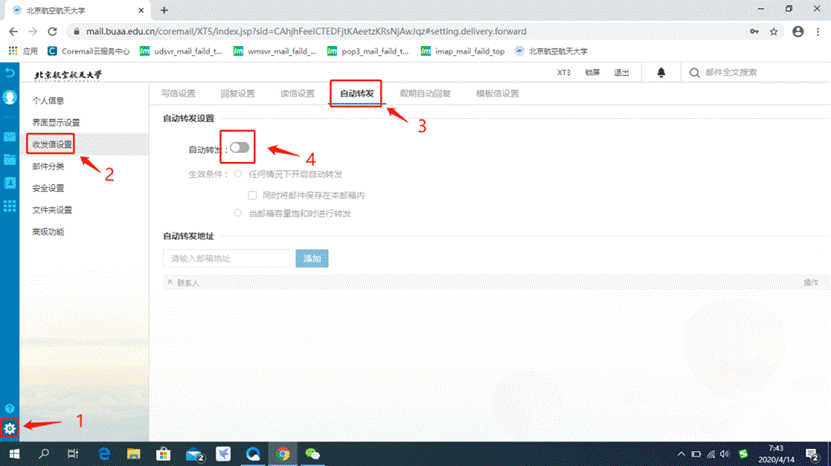Viewport: 831px width, 466px height.
Task: Select 当邮箱容量饱和时进行转发 radio option
Action: tap(238, 213)
